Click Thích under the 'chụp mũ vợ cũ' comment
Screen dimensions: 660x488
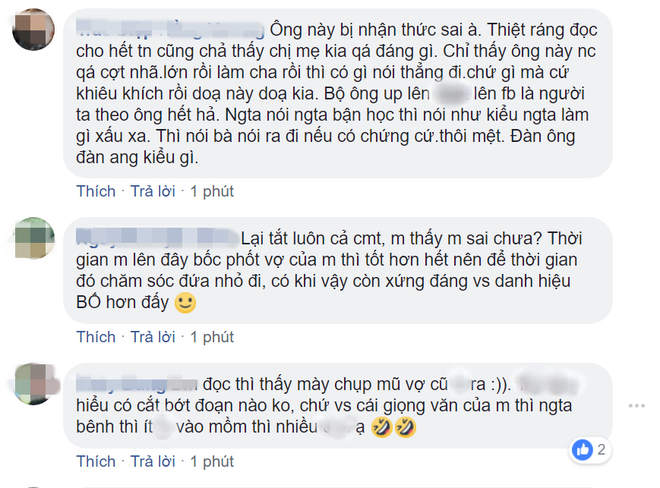pyautogui.click(x=96, y=461)
